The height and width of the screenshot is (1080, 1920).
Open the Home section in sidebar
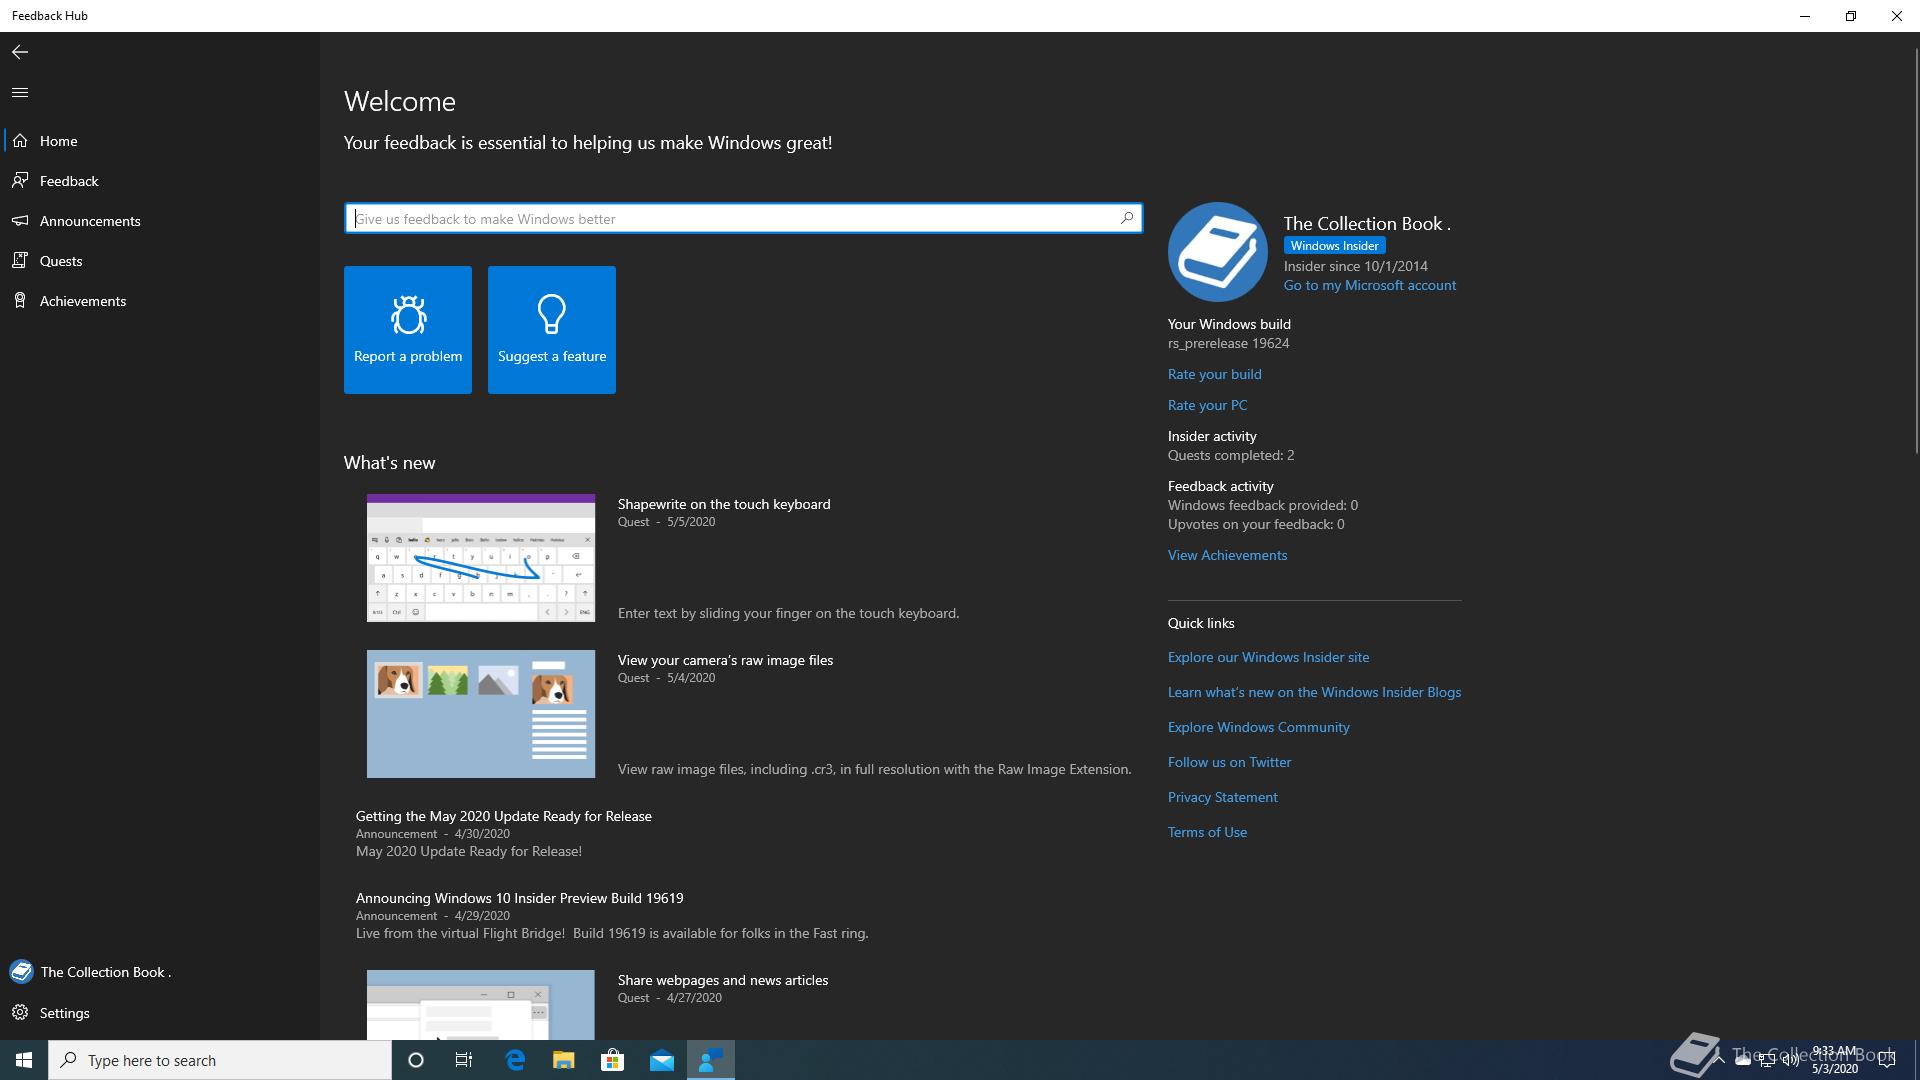click(160, 141)
